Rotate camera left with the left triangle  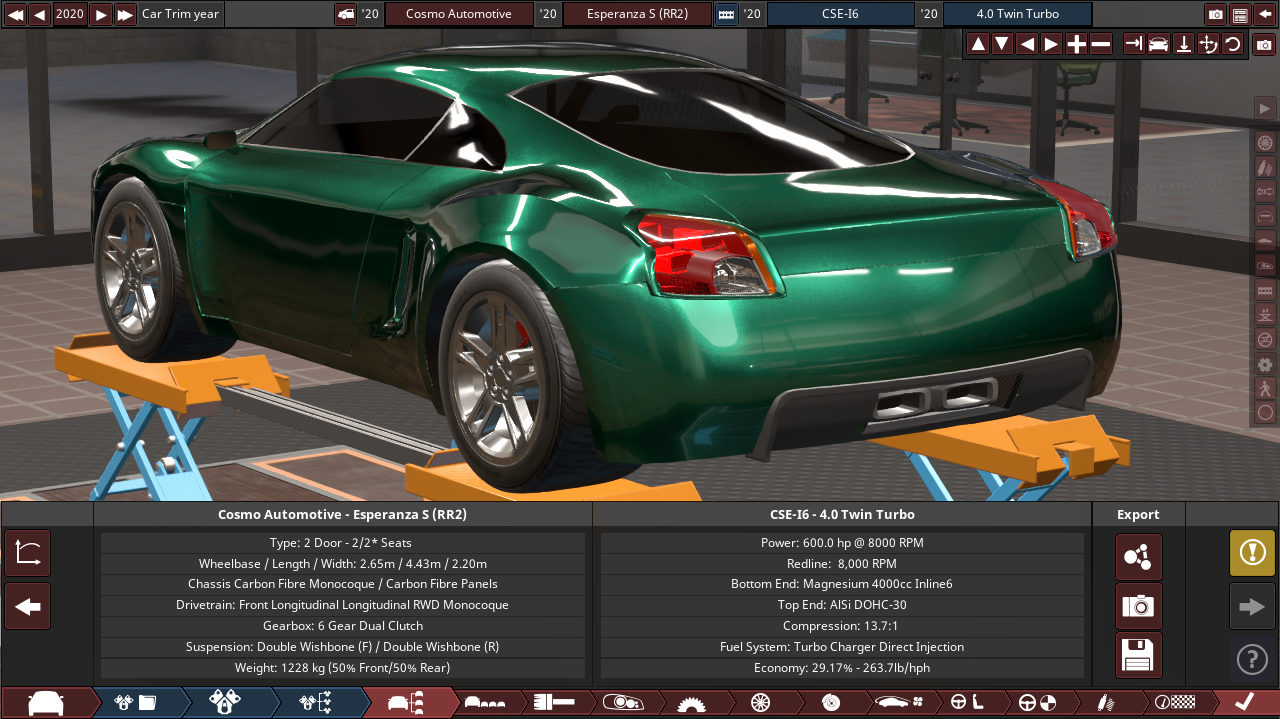[x=1027, y=44]
